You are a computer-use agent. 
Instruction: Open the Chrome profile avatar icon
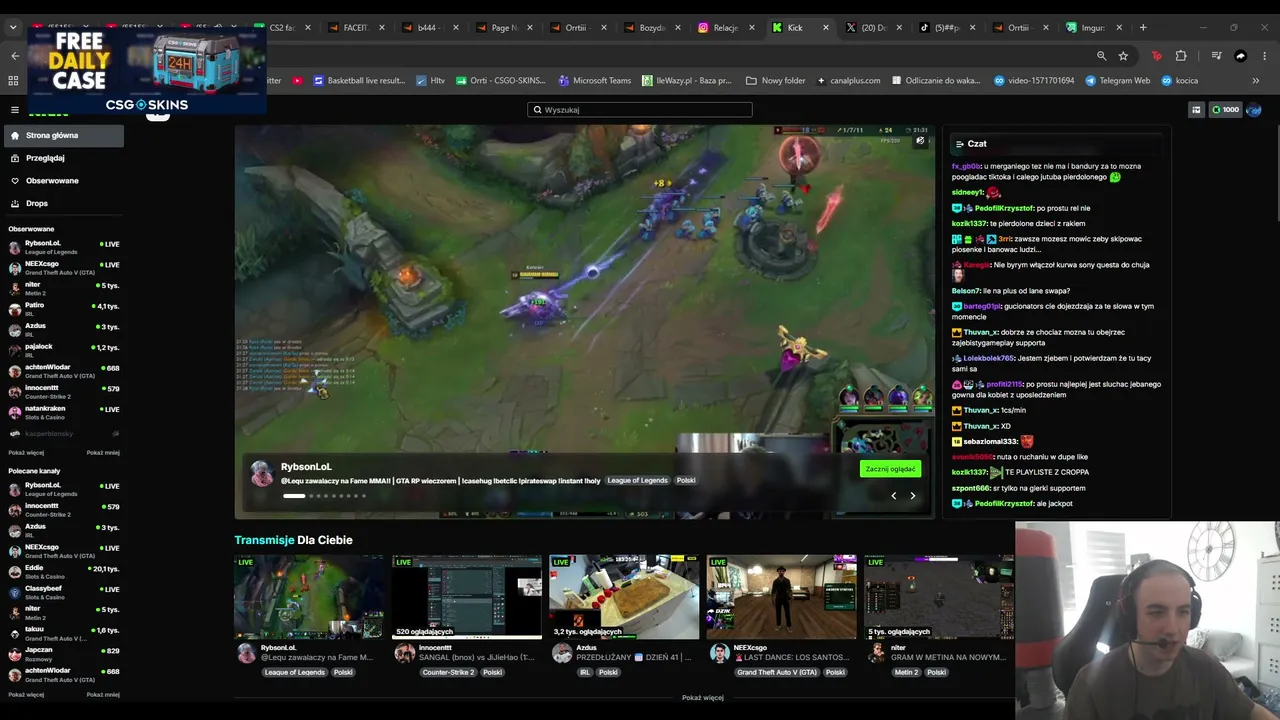point(1241,56)
